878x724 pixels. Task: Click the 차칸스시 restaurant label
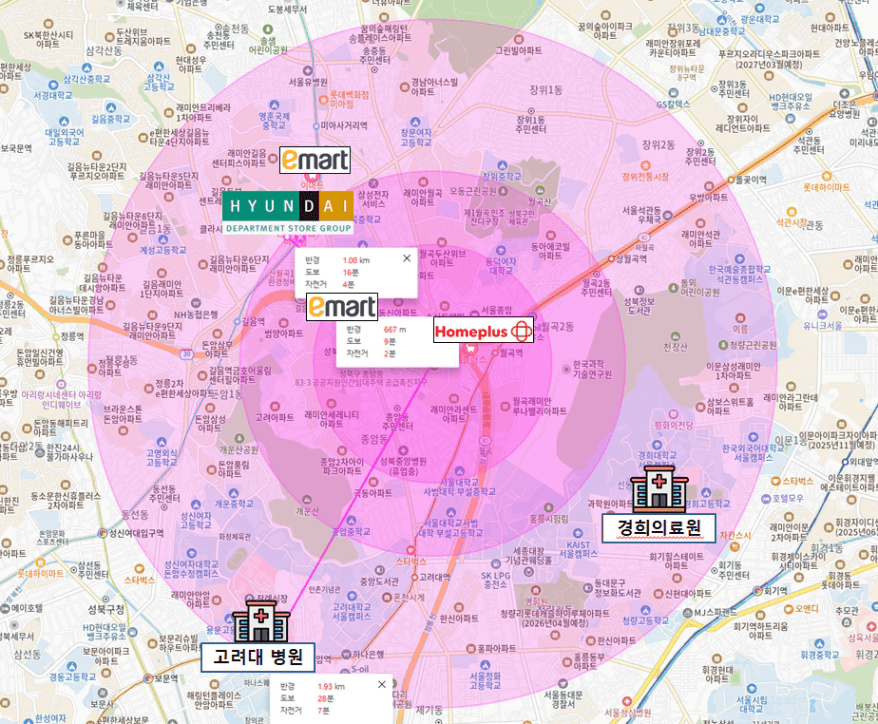point(735,535)
